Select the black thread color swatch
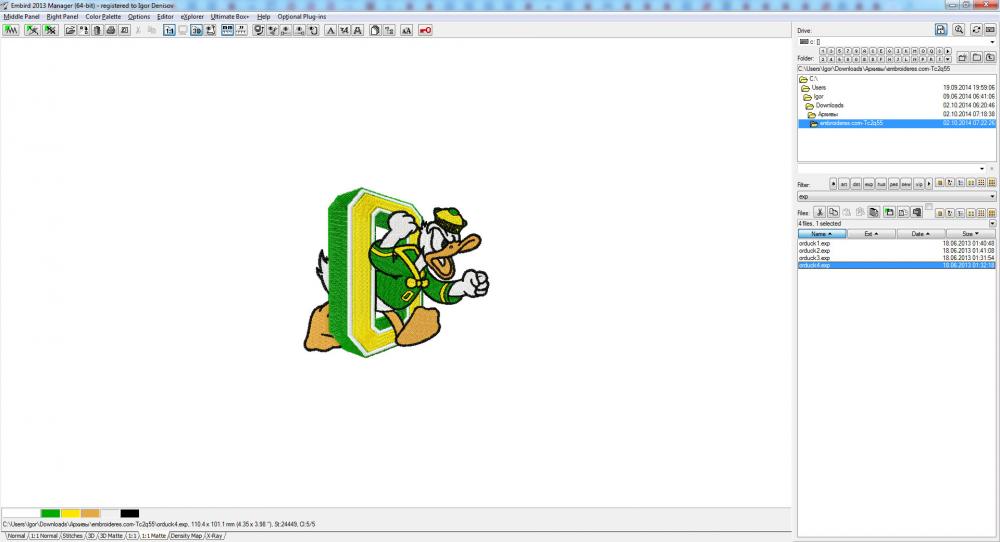This screenshot has width=1000, height=542. click(x=129, y=513)
